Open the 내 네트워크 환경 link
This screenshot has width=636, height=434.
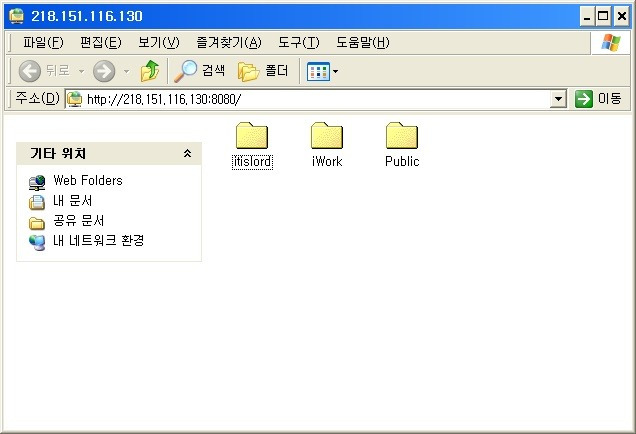[x=99, y=241]
